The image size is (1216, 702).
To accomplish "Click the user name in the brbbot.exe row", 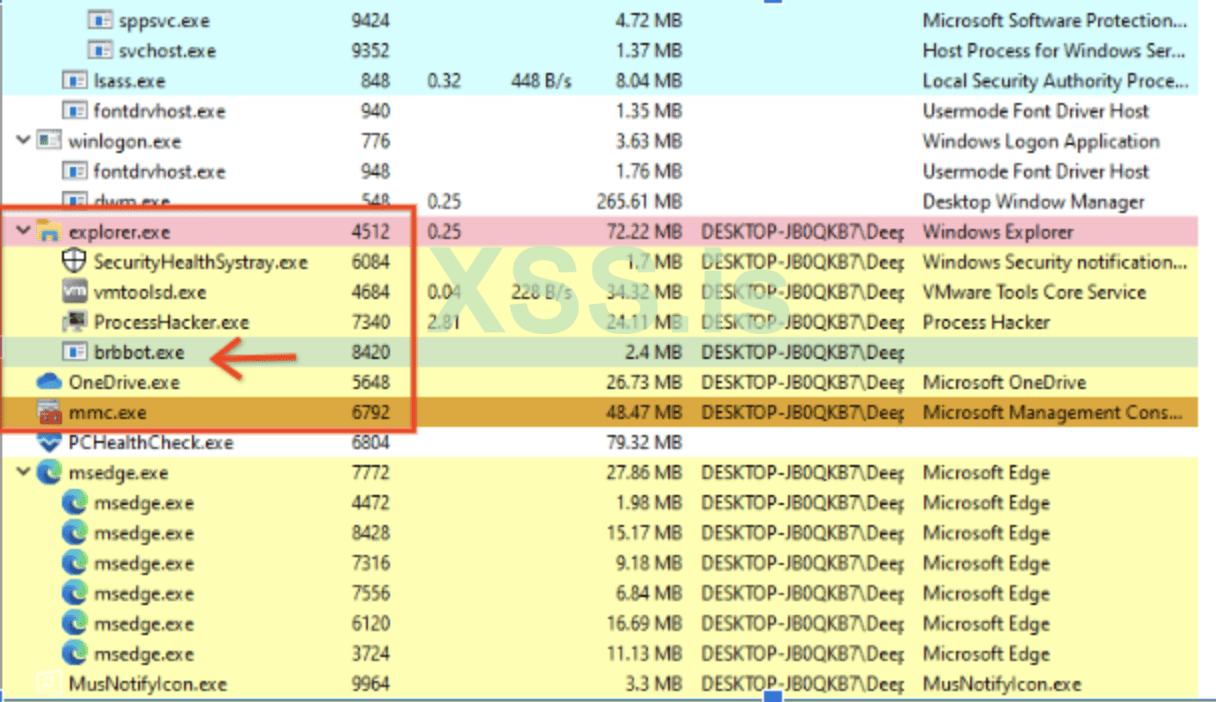I will pos(803,352).
